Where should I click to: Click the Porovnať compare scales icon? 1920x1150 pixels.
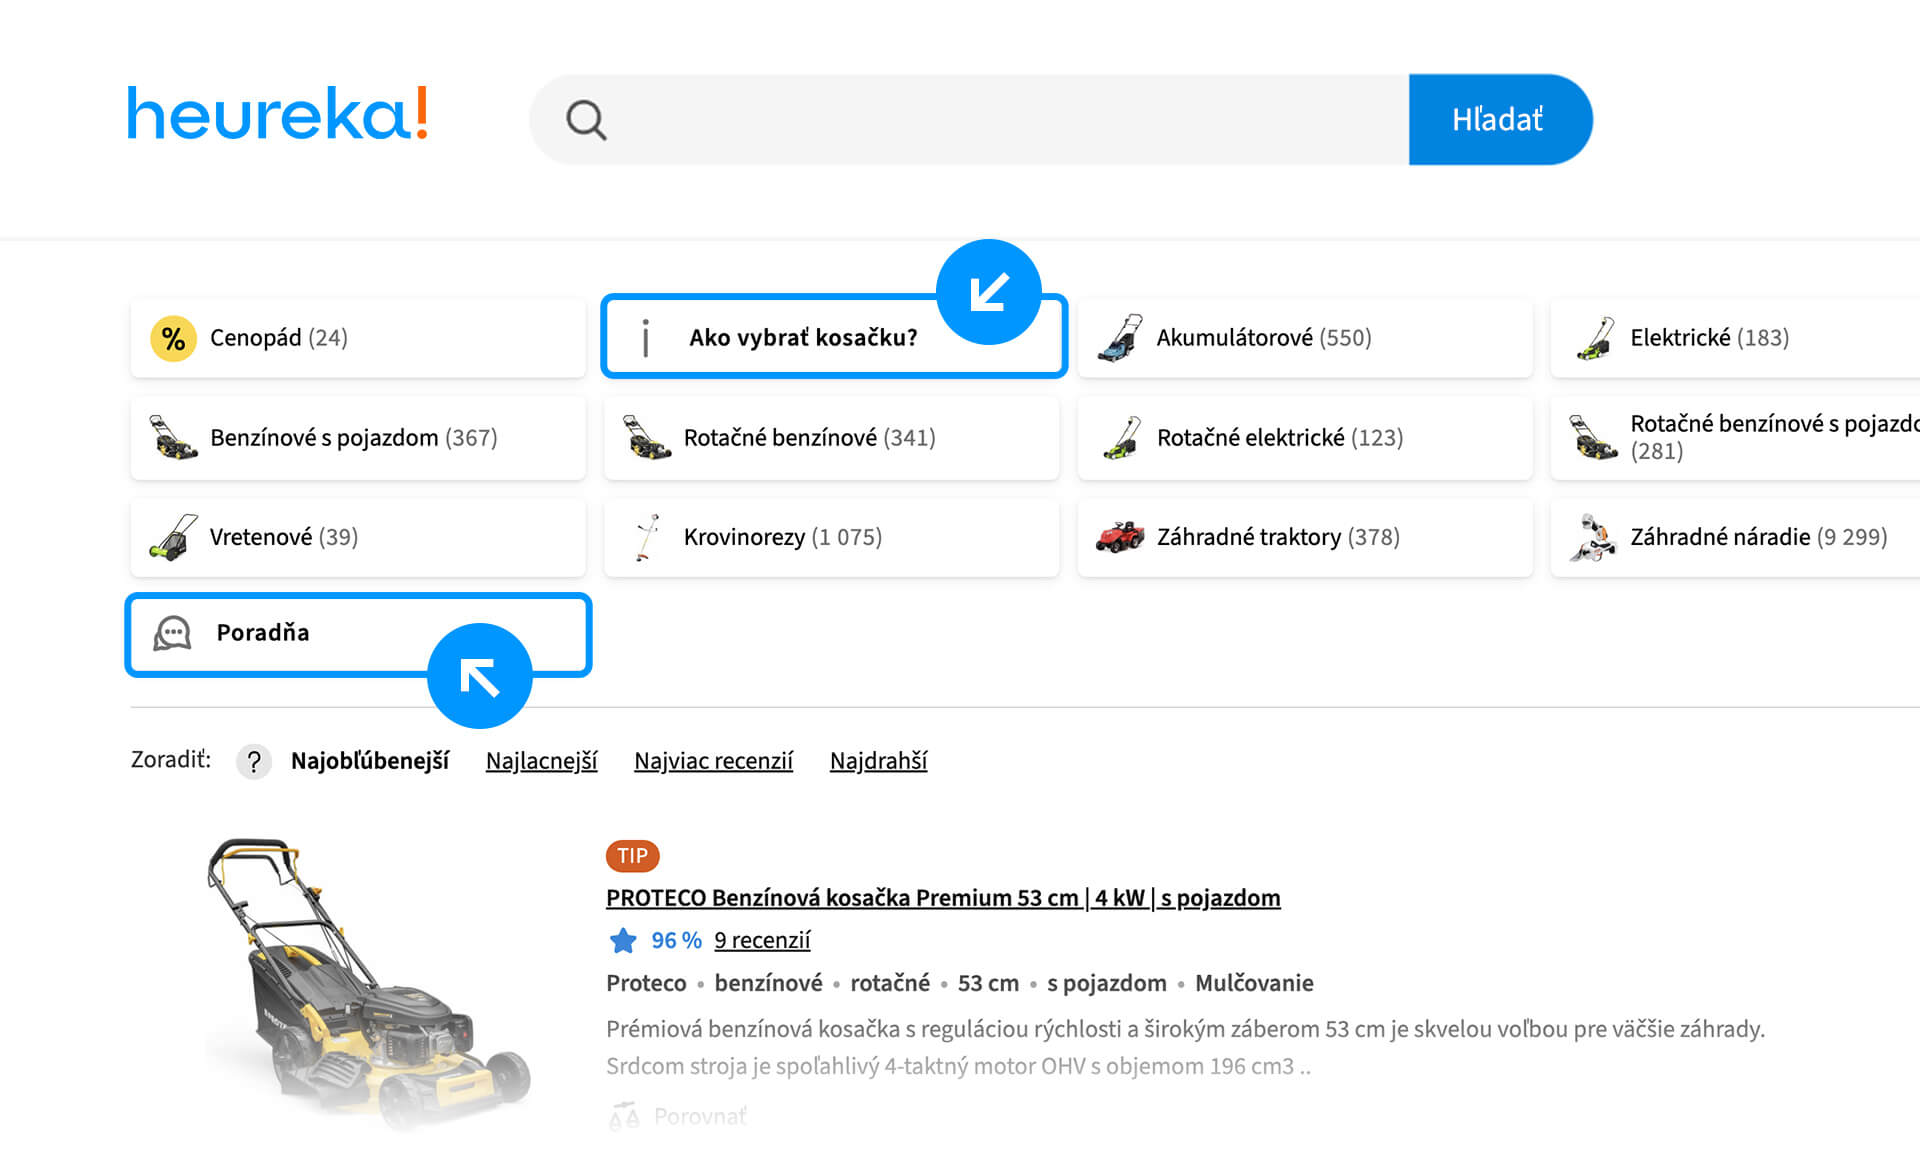[x=624, y=1116]
